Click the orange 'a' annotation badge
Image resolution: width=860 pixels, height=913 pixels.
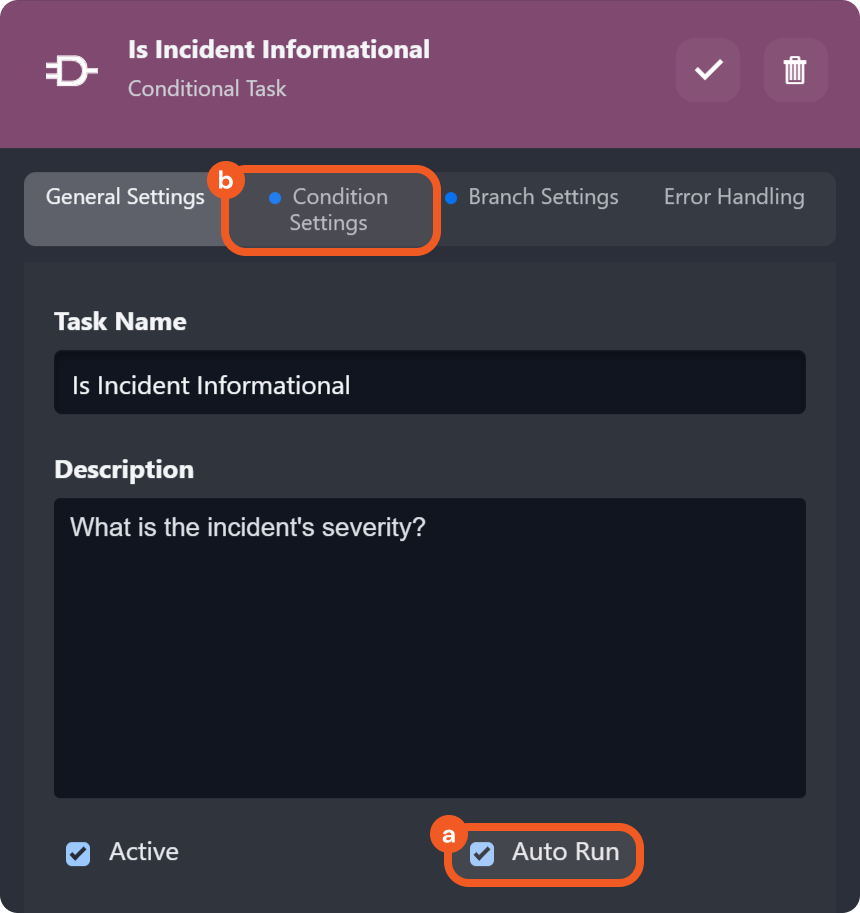(x=447, y=834)
